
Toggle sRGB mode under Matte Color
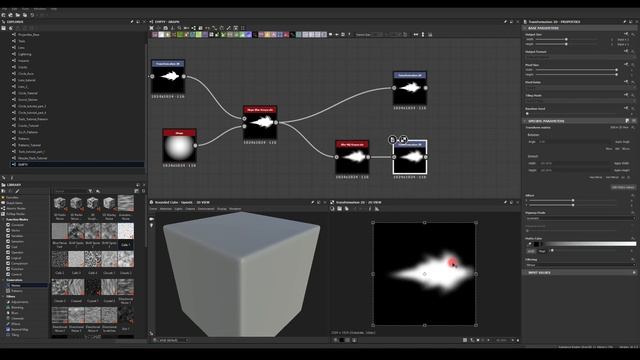click(531, 251)
